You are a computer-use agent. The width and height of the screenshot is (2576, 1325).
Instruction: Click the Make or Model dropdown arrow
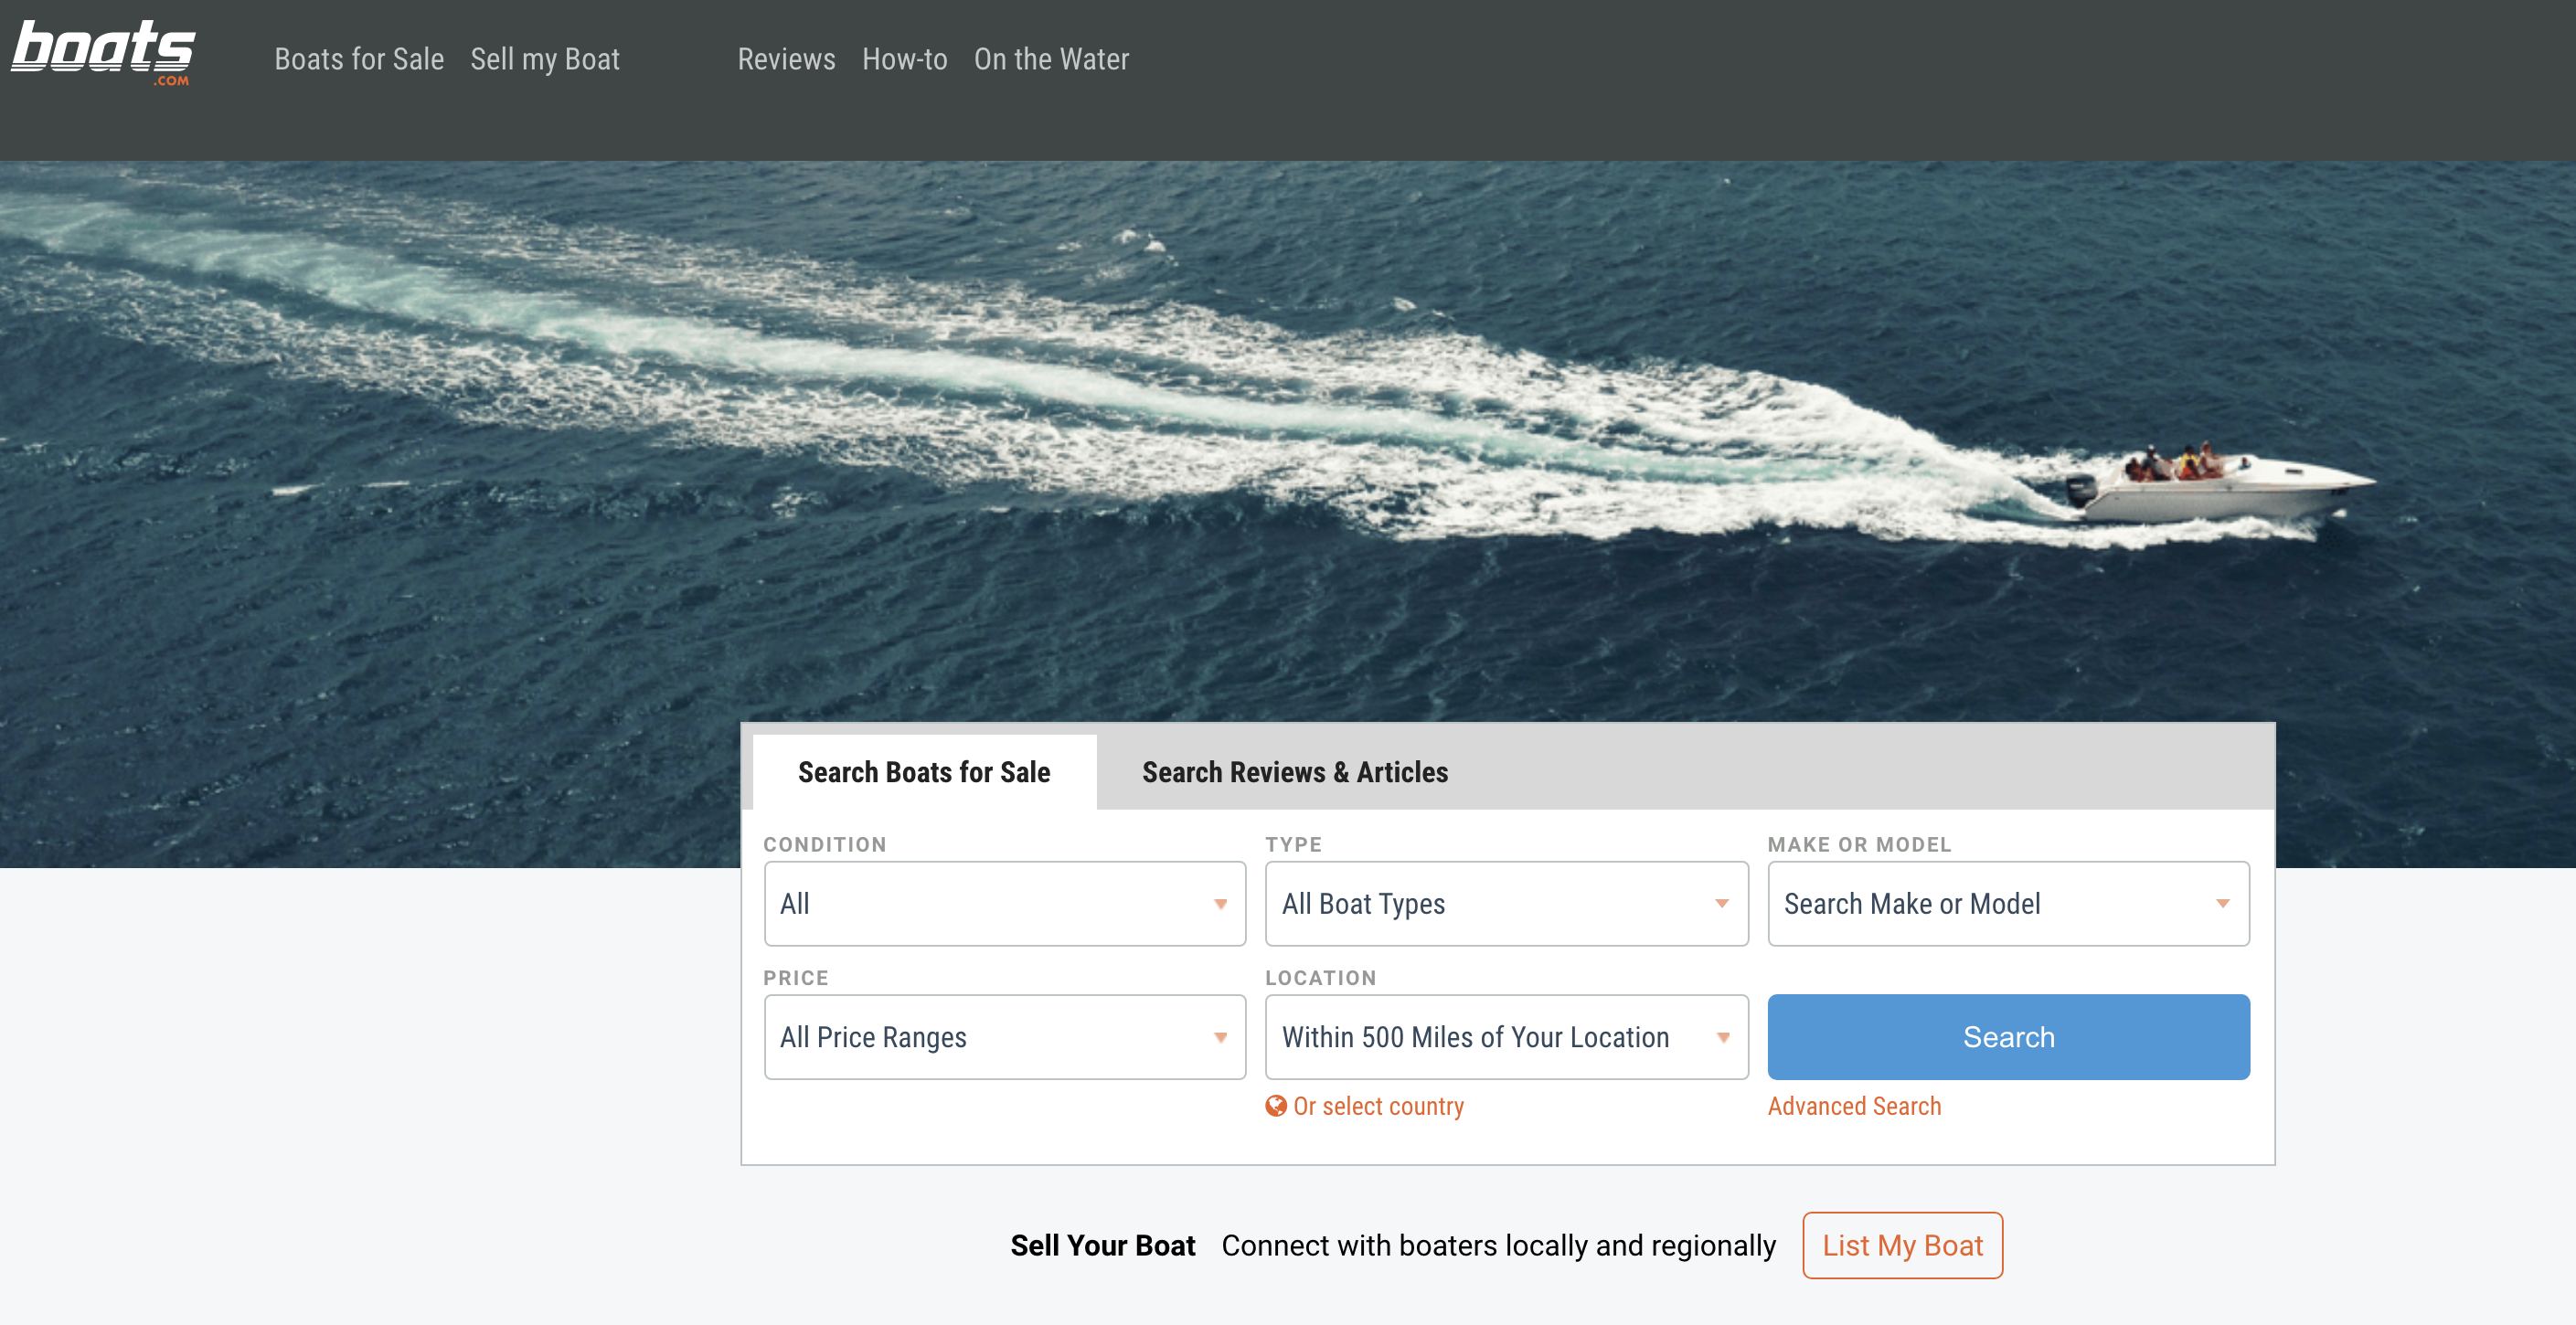pyautogui.click(x=2222, y=904)
